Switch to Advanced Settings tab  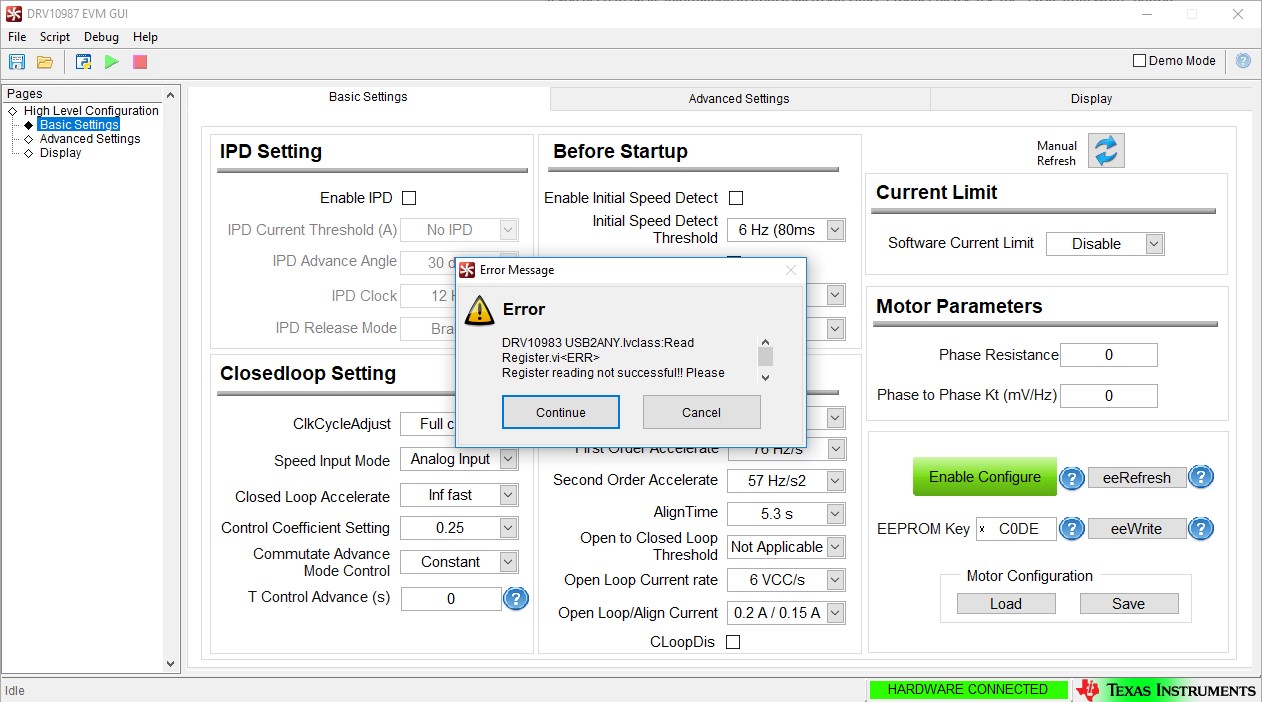[739, 99]
